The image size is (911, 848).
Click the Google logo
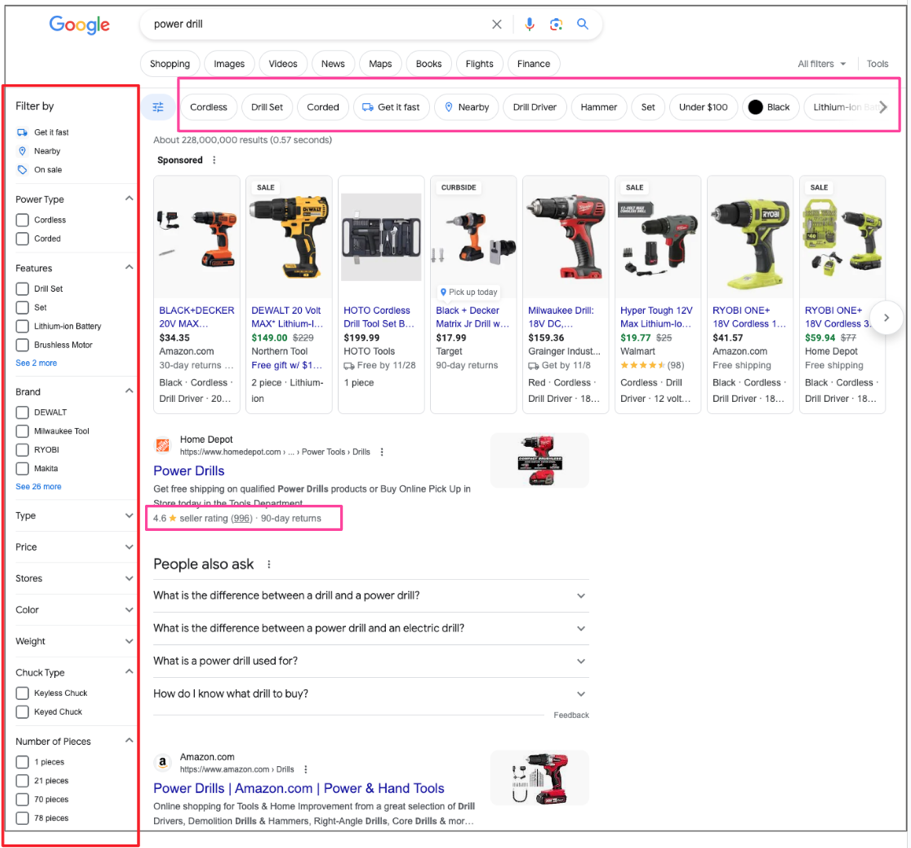(79, 24)
